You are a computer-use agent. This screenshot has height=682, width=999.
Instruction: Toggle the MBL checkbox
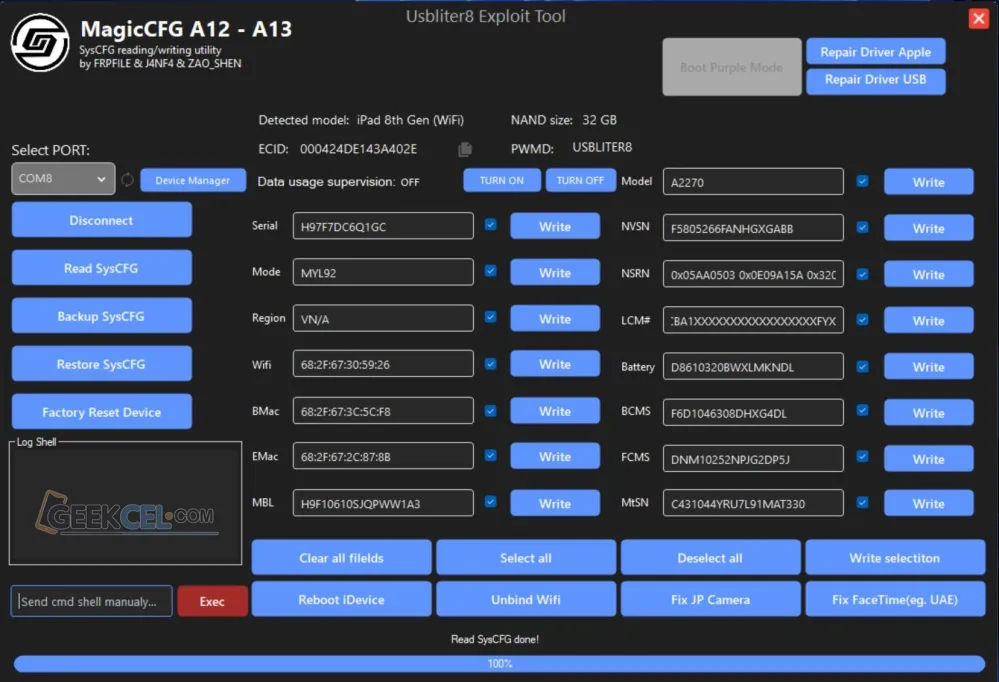pos(491,502)
